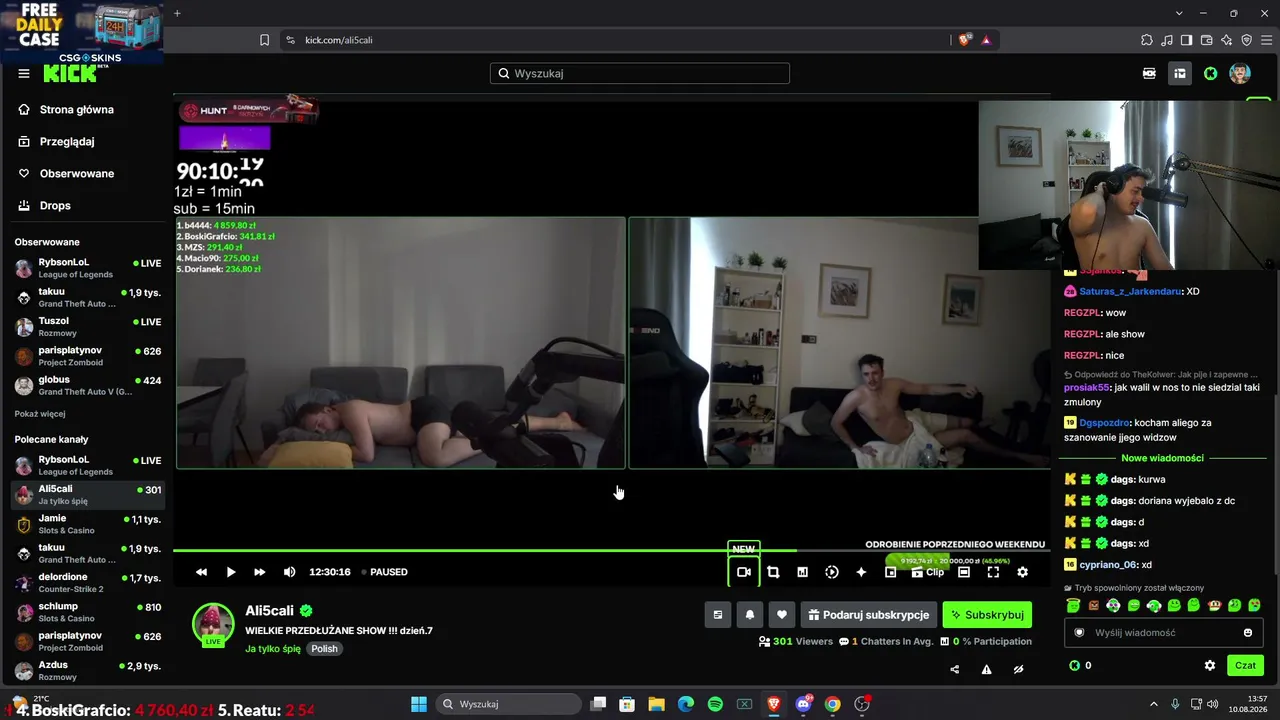Viewport: 1280px width, 720px height.
Task: Click the green Subskrybuj button
Action: pos(987,615)
